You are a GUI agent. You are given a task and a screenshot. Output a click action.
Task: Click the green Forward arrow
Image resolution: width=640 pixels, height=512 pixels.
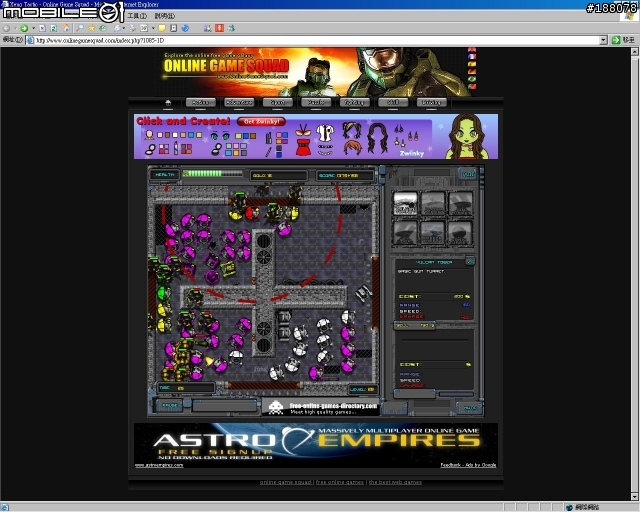tap(24, 28)
